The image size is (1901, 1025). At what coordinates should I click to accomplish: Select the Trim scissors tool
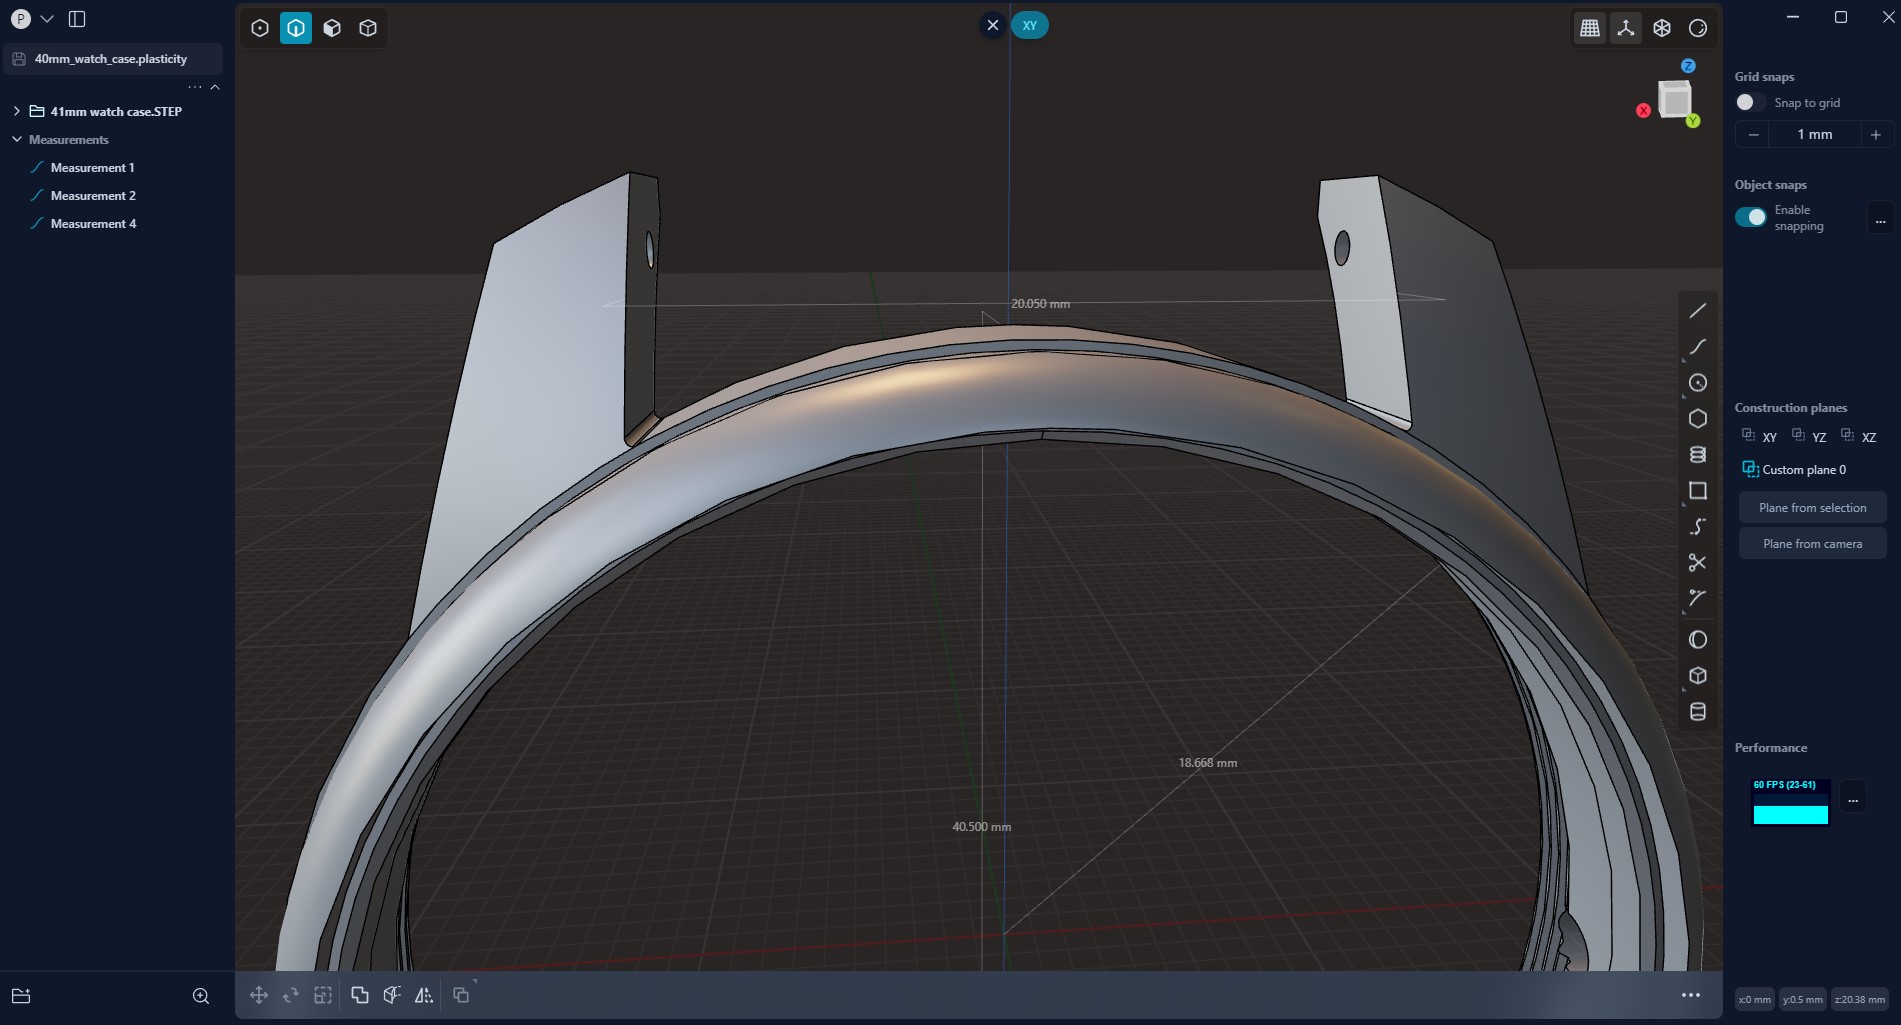1697,563
